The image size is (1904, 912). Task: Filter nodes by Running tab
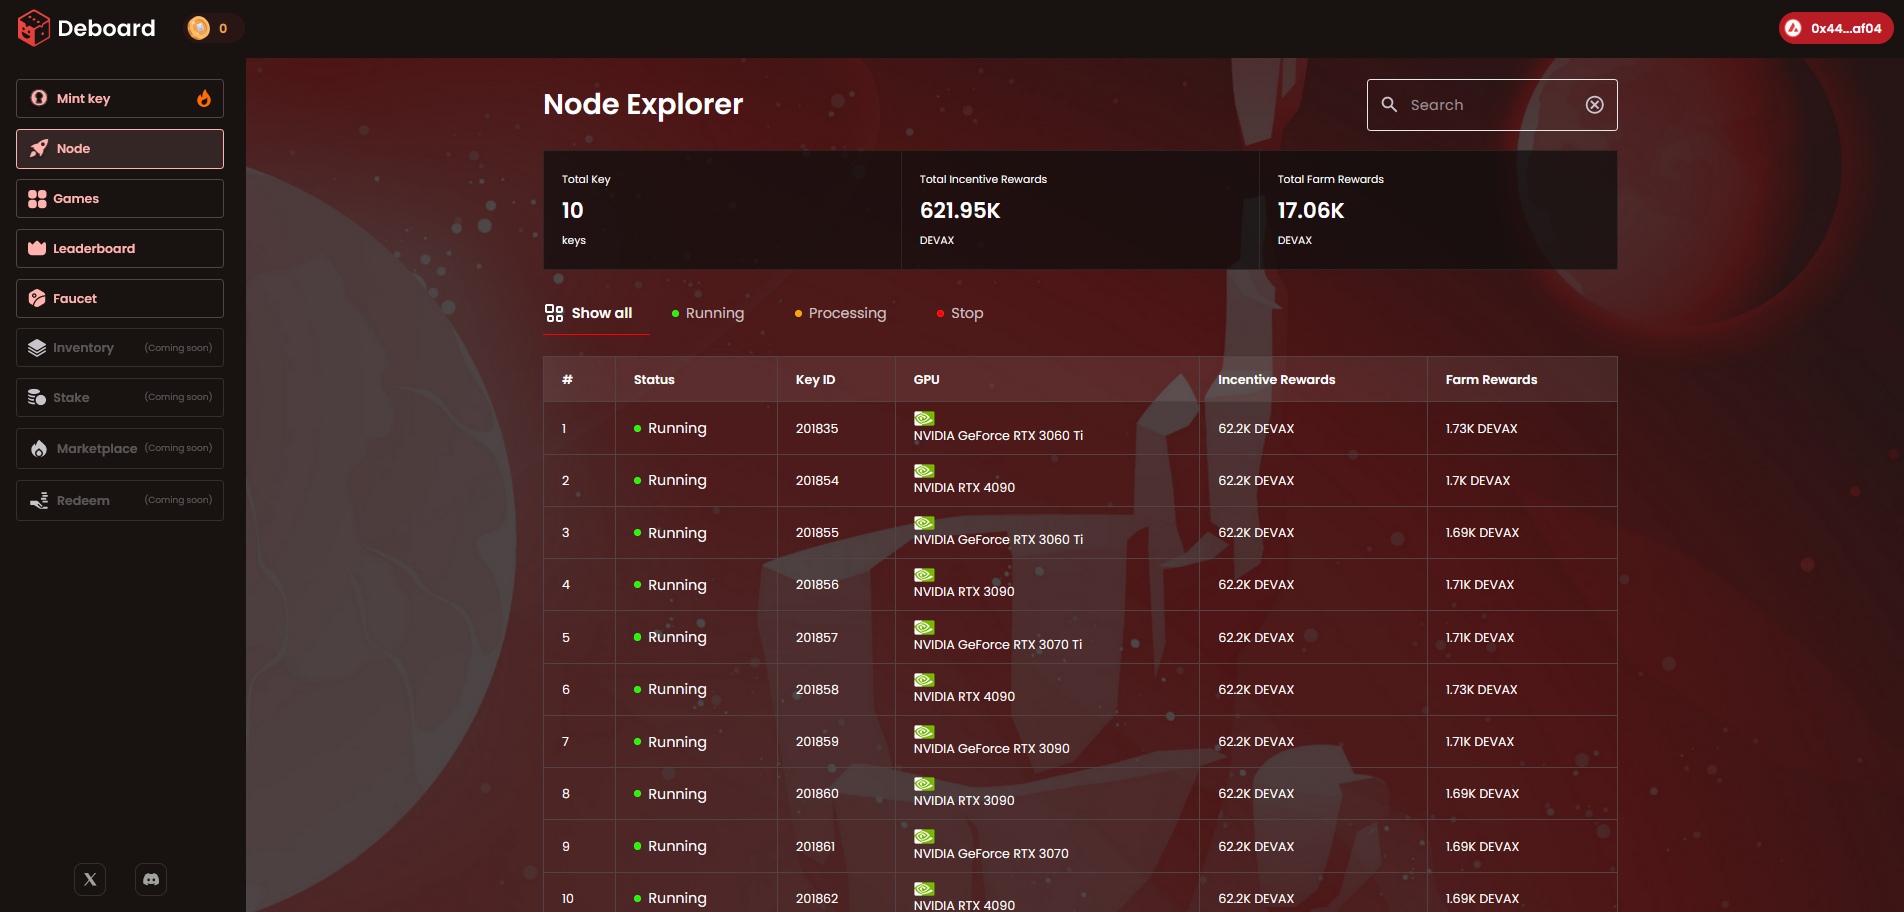coord(708,313)
